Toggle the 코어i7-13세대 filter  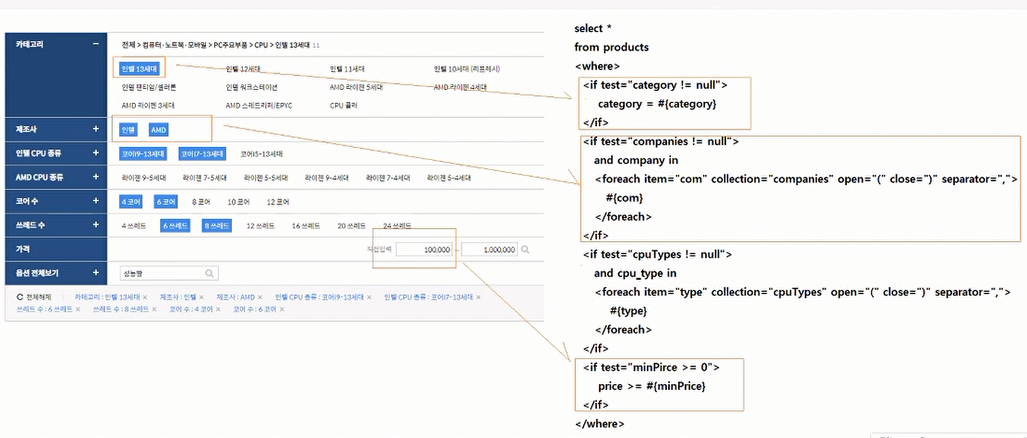(x=202, y=154)
